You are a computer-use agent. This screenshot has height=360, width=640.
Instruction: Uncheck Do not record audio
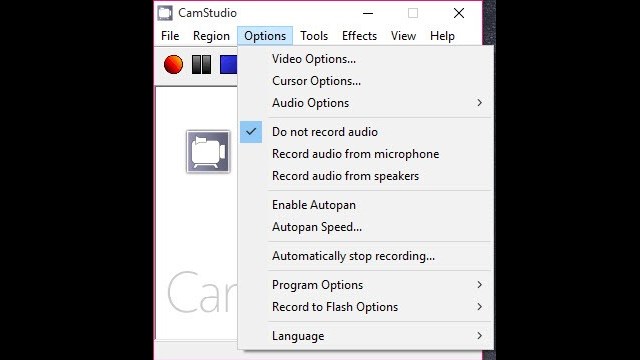coord(366,132)
